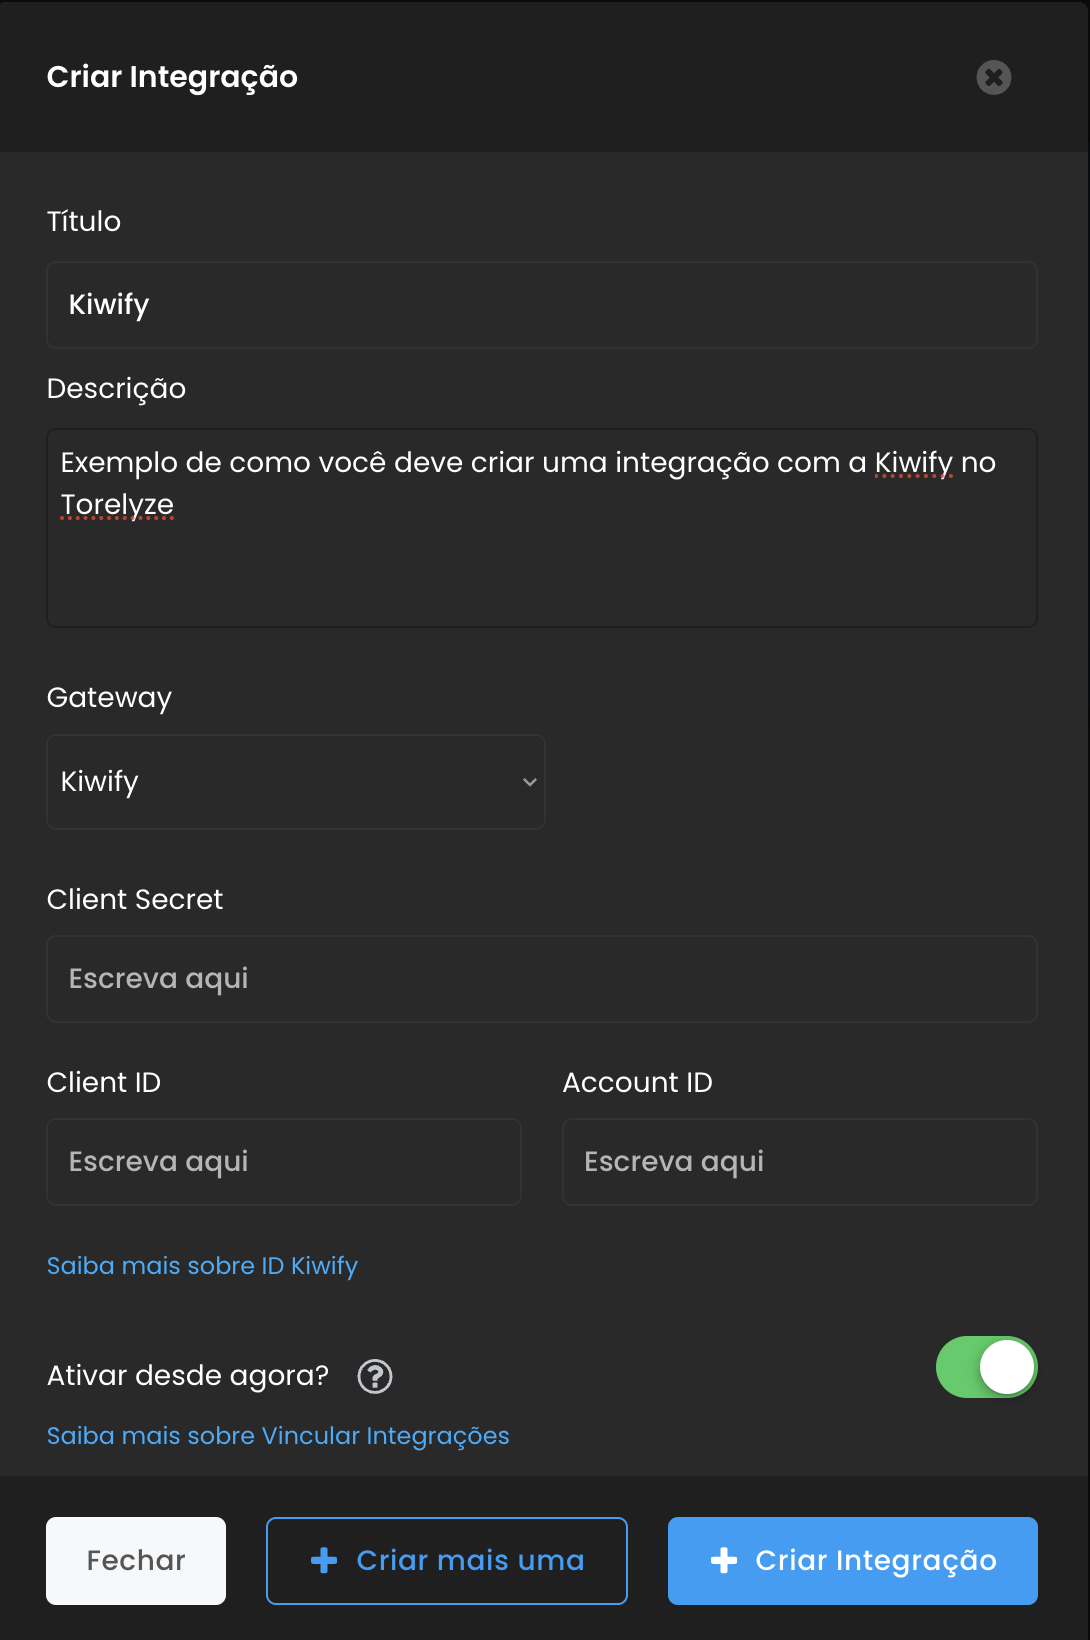
Task: Click the Ativar desde agora? label text
Action: pyautogui.click(x=188, y=1376)
